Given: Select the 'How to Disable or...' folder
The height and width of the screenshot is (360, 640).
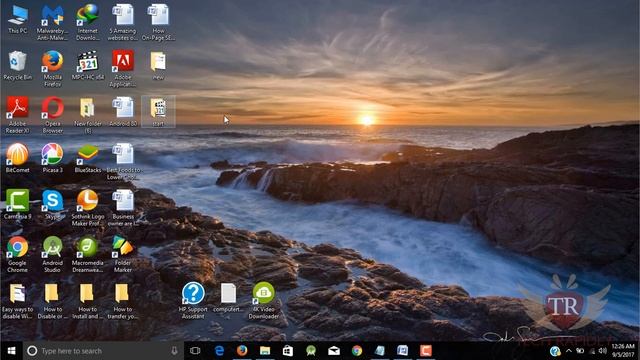Looking at the screenshot, I should pos(53,302).
